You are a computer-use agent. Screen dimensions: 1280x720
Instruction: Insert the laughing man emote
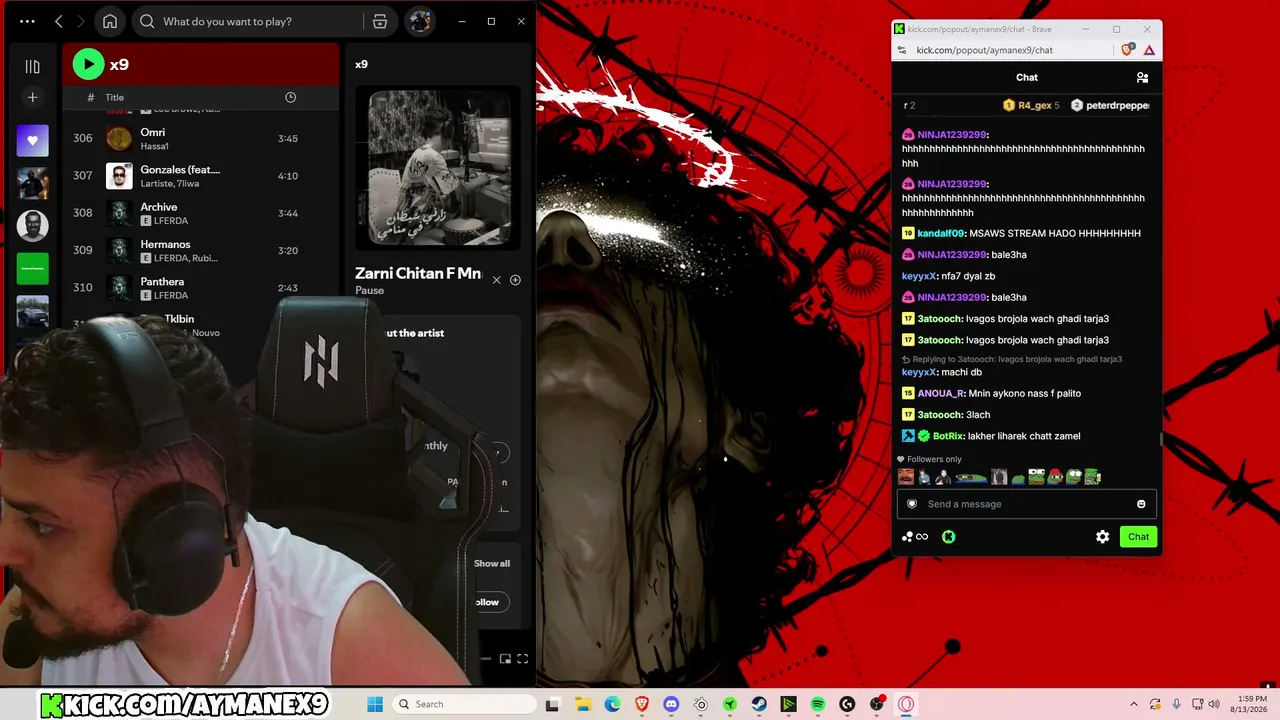click(x=906, y=477)
